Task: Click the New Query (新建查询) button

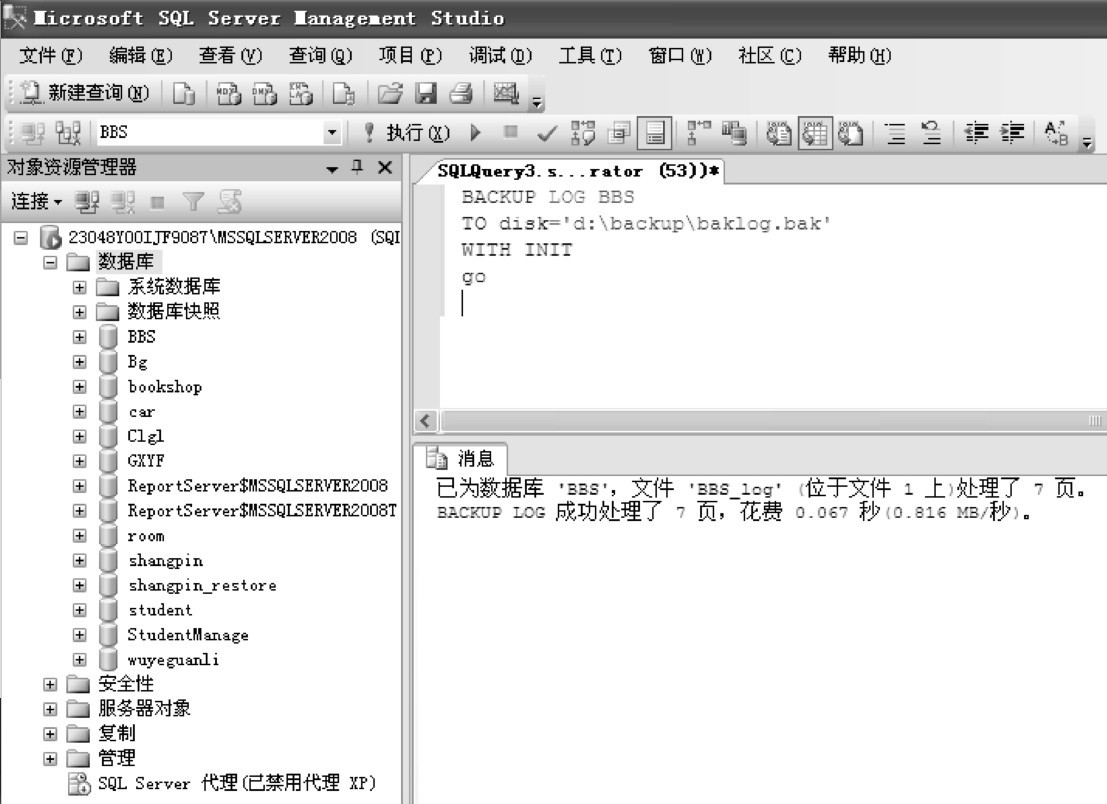Action: tap(85, 93)
